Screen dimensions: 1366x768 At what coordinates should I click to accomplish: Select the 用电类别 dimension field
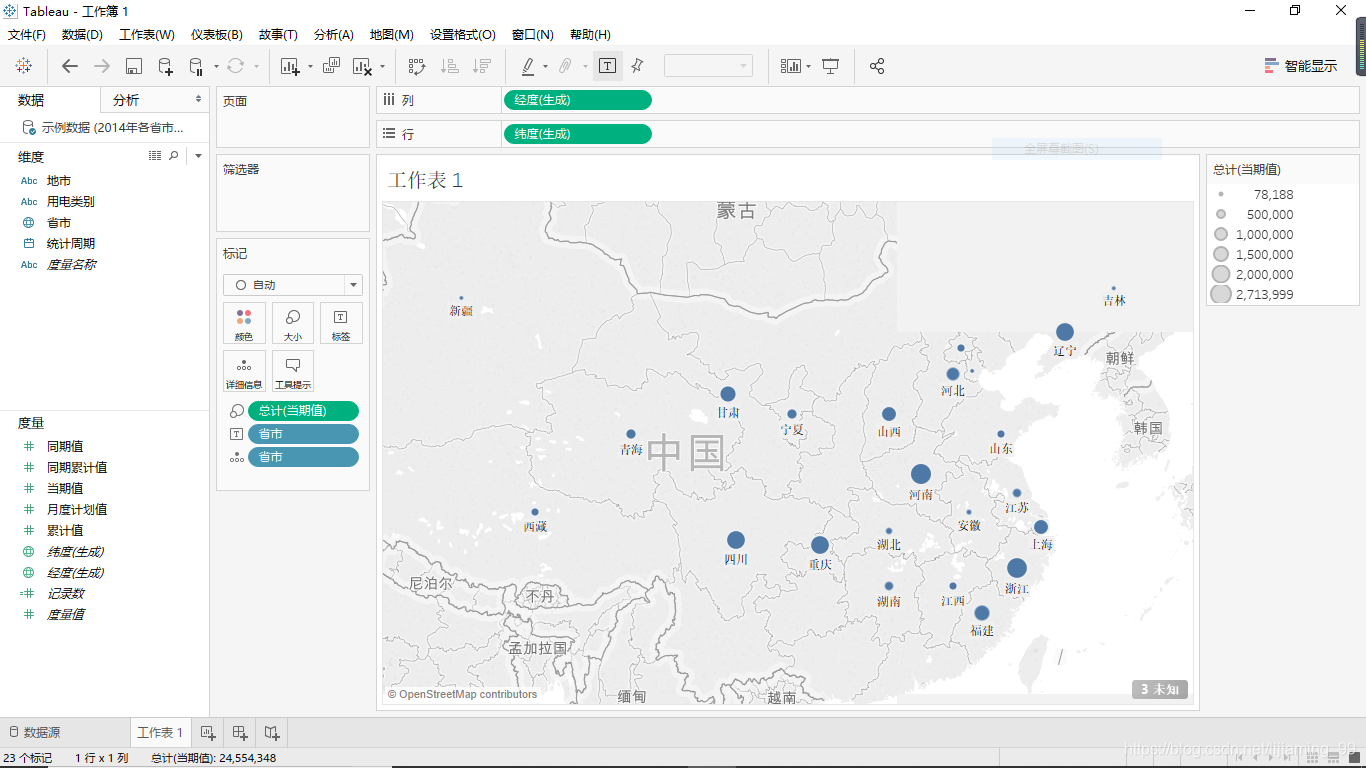click(70, 202)
